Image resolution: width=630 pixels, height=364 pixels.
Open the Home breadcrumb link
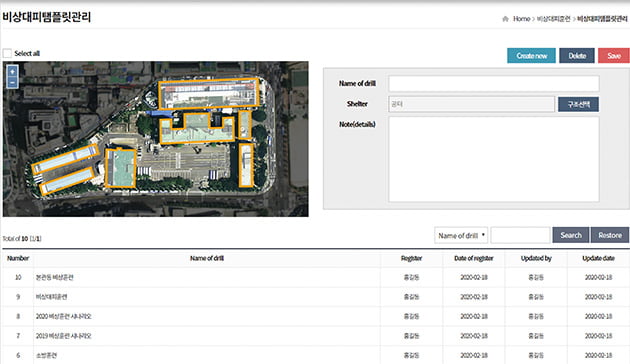(x=522, y=19)
